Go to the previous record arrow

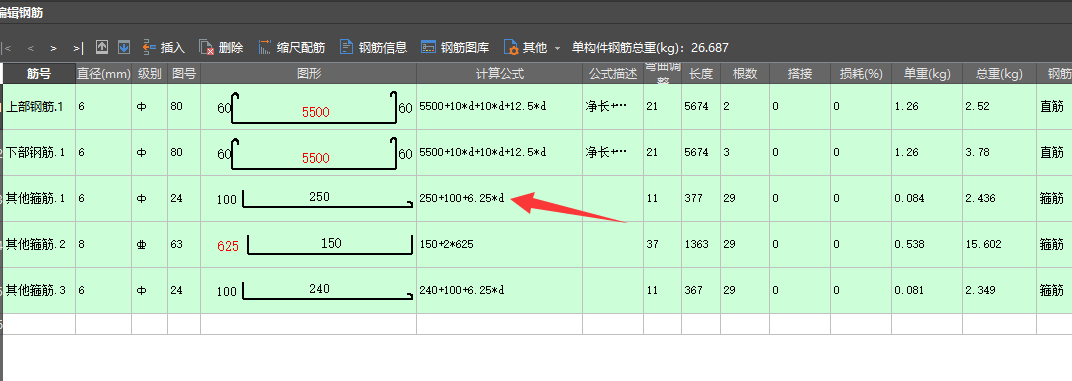pos(30,48)
